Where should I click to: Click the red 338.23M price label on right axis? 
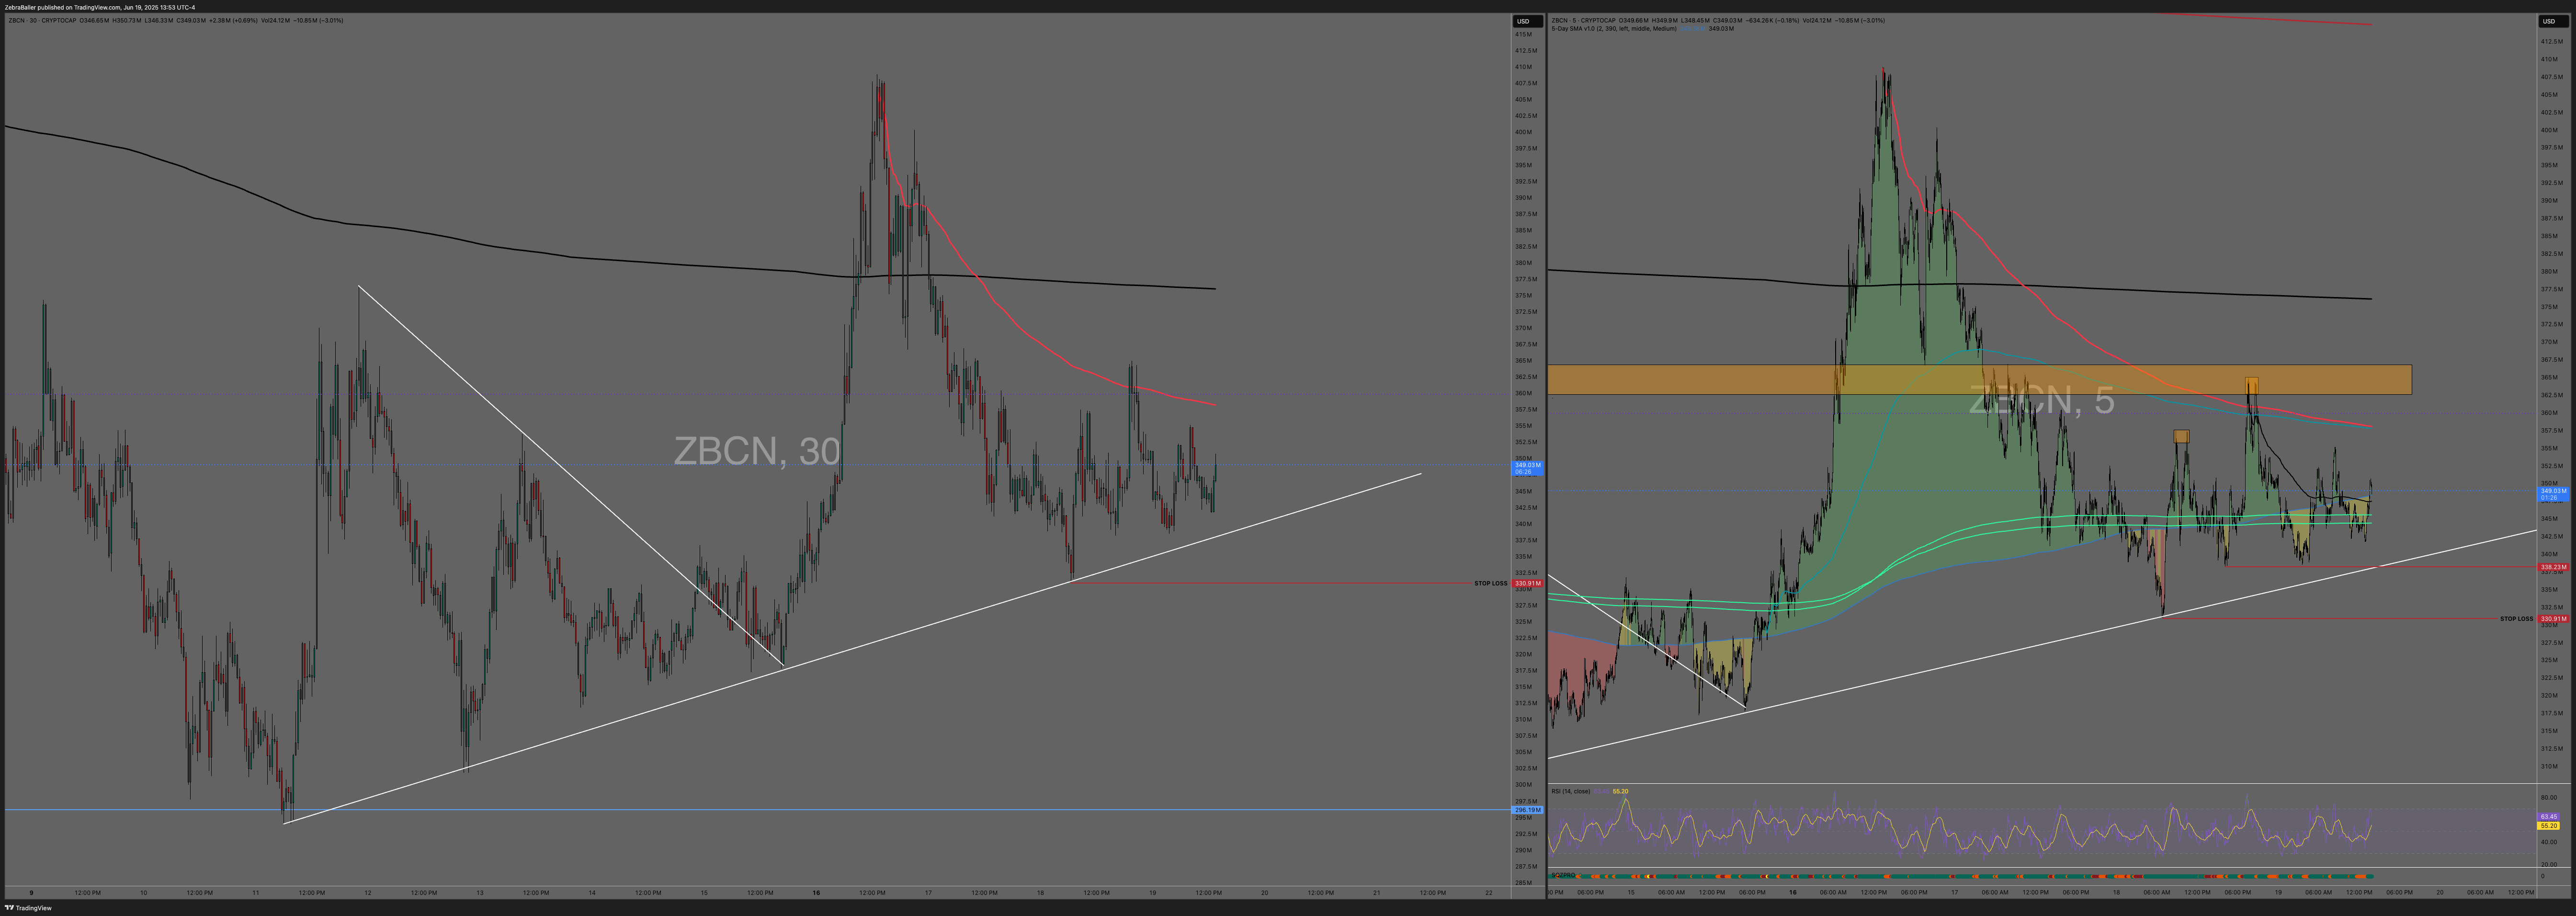[2553, 567]
